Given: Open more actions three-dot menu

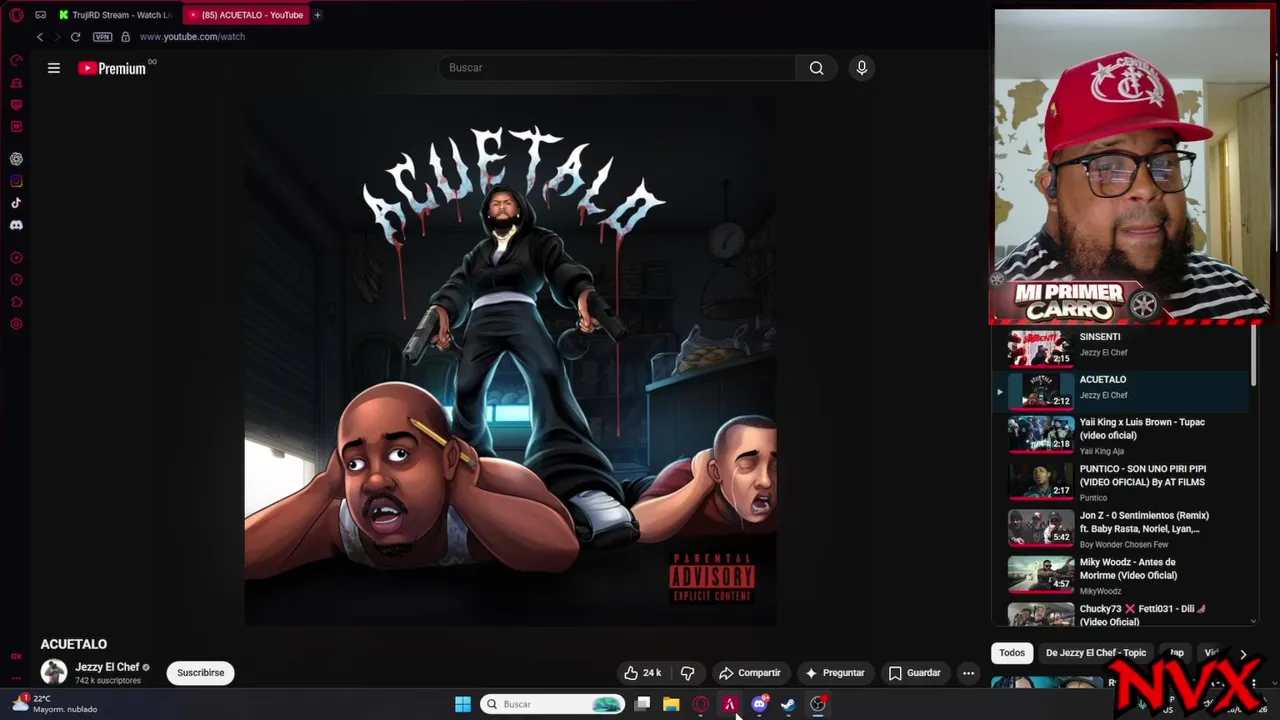Looking at the screenshot, I should [968, 673].
